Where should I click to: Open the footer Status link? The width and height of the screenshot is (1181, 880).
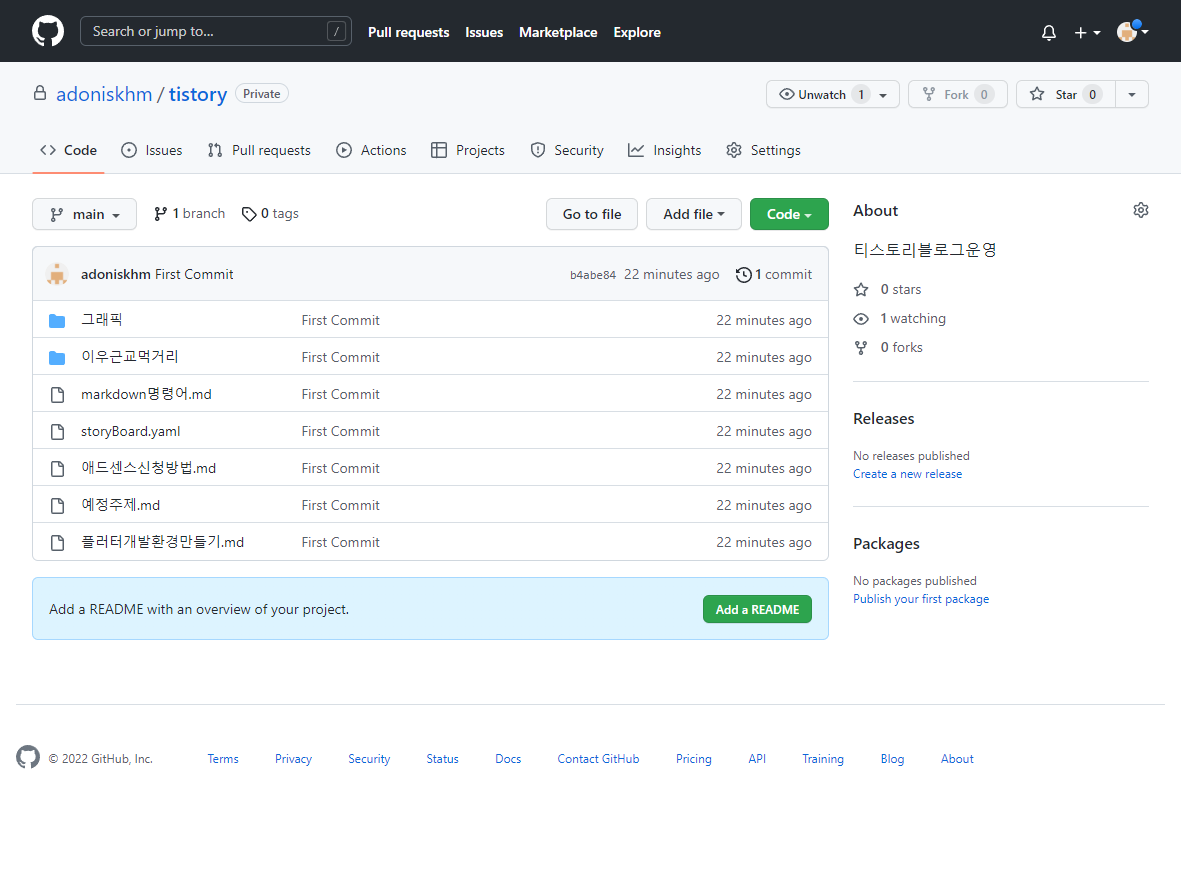442,759
